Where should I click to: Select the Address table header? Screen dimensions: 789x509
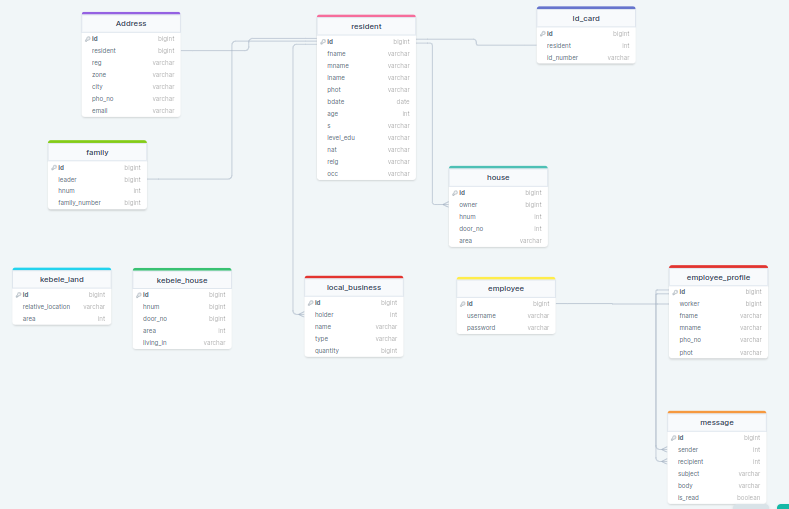click(x=131, y=23)
